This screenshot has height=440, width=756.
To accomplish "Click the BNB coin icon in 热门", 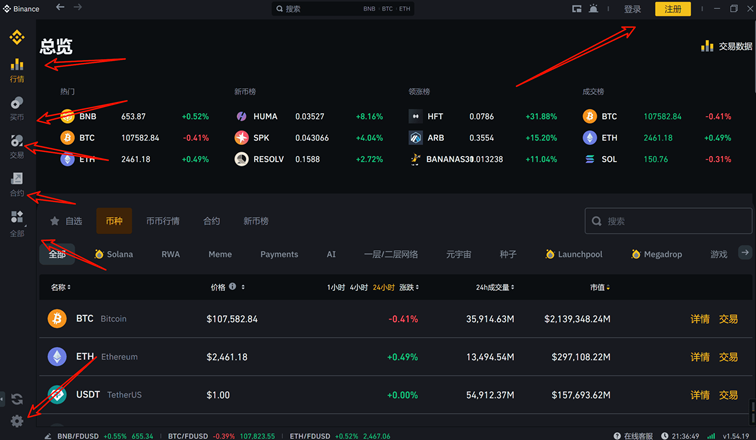I will [x=67, y=116].
